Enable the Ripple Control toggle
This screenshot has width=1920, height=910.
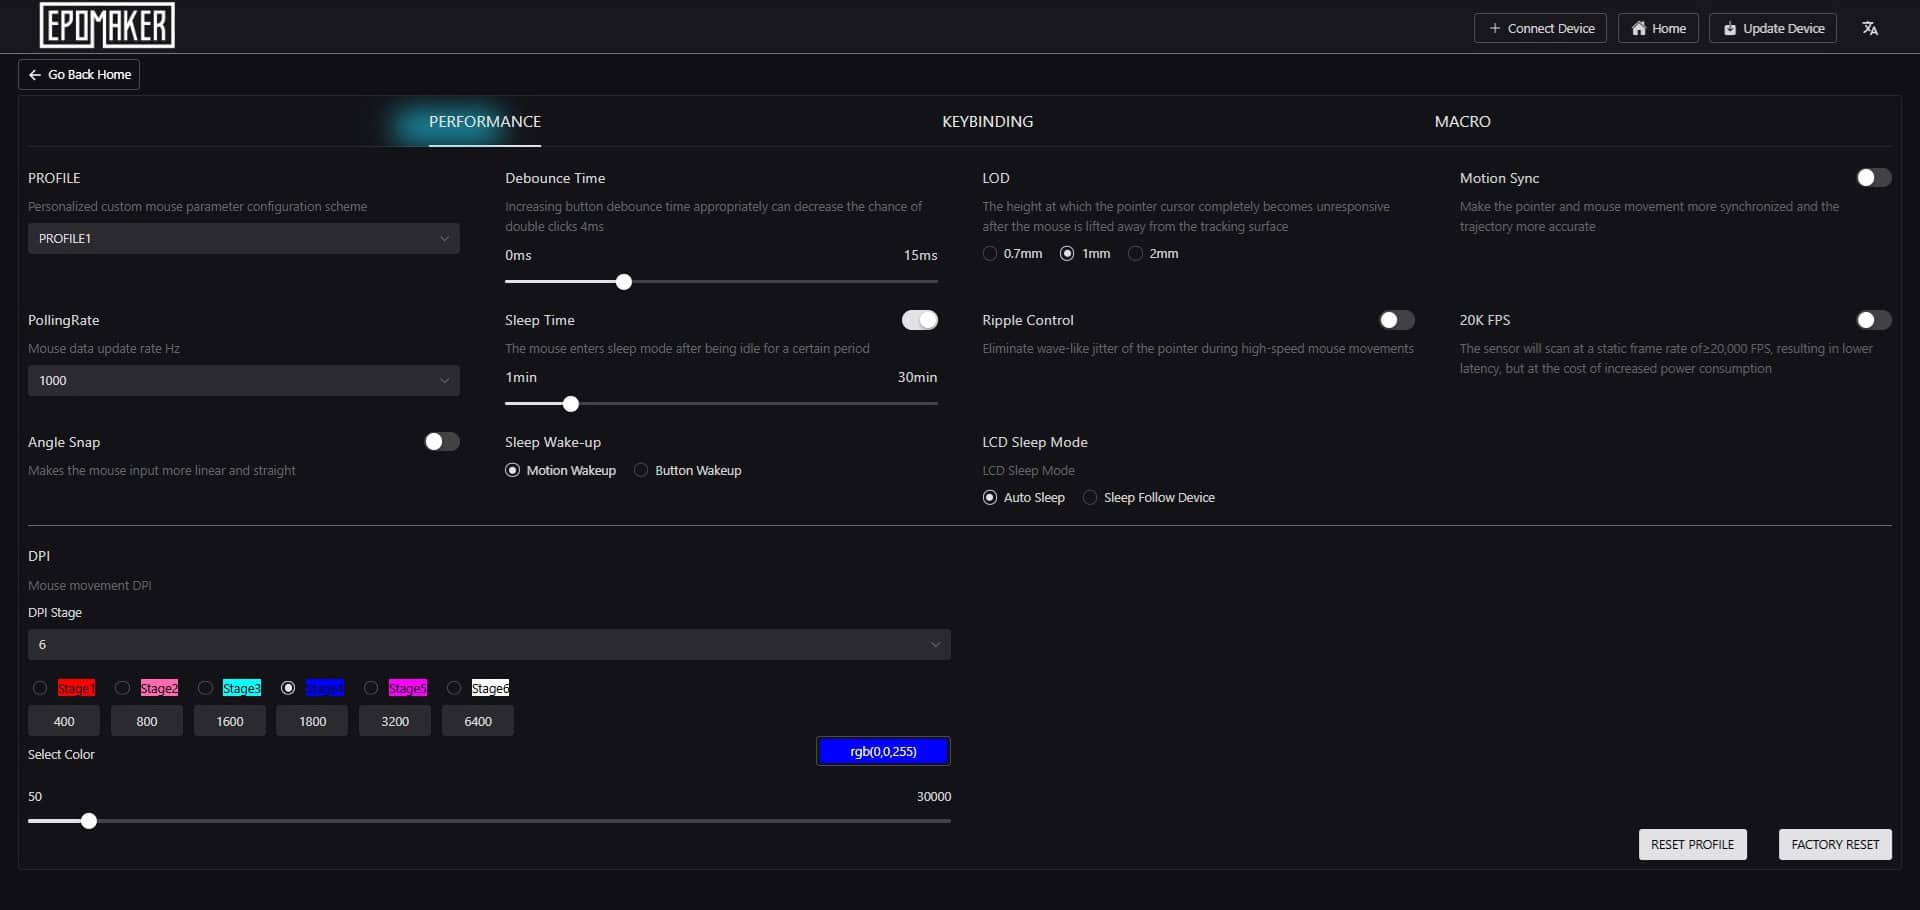pyautogui.click(x=1397, y=320)
